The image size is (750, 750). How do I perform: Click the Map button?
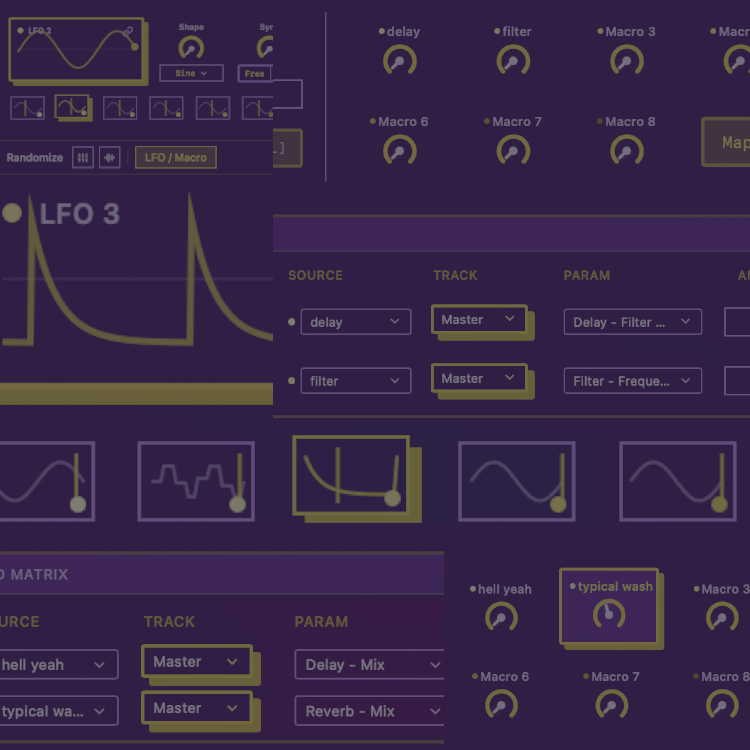pyautogui.click(x=726, y=142)
